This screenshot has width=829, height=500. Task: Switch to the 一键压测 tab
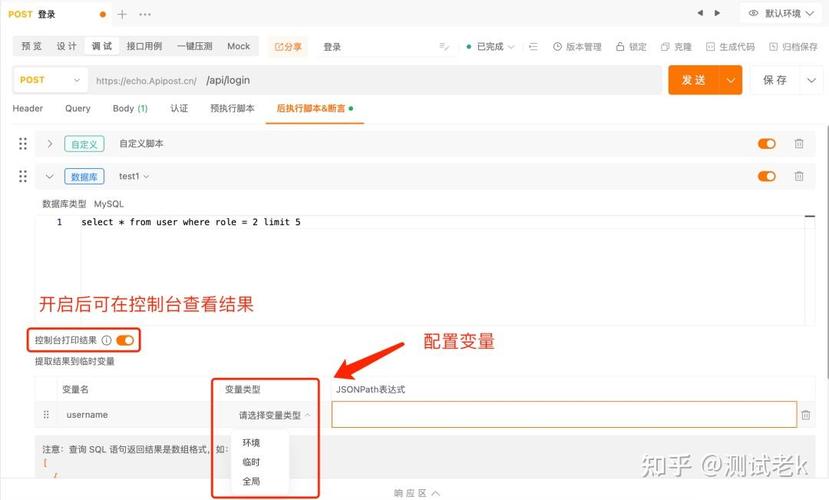click(x=195, y=46)
